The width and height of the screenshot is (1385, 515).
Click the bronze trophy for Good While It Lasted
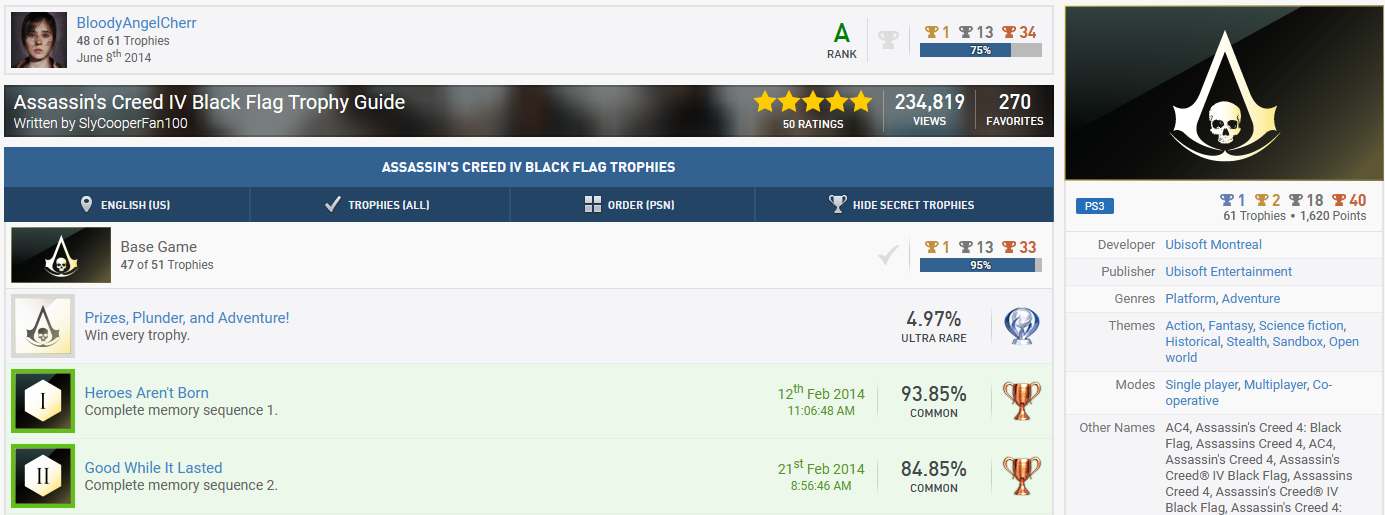point(1021,476)
